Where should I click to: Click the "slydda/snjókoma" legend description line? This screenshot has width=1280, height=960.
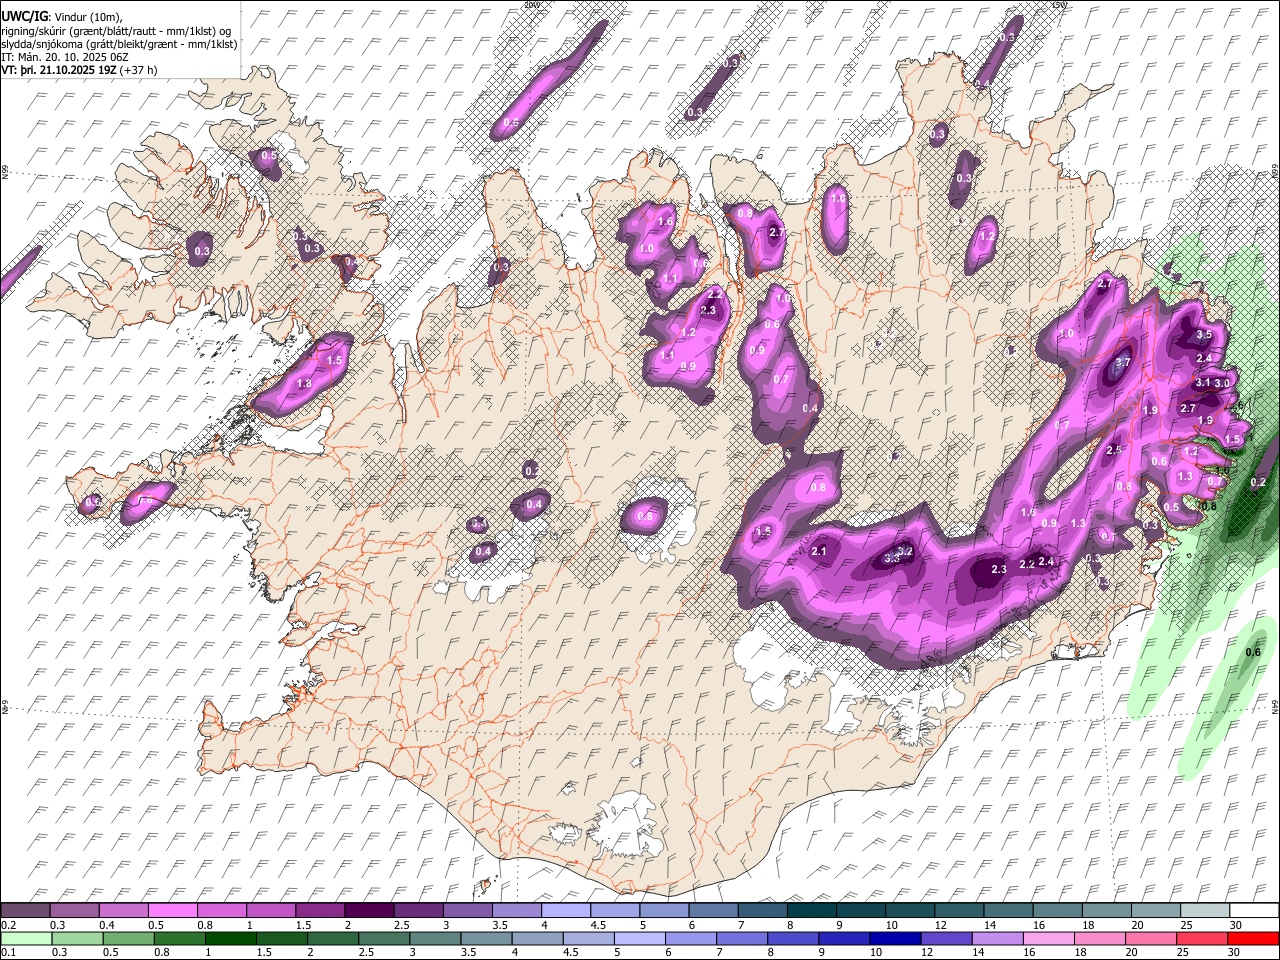(x=120, y=45)
